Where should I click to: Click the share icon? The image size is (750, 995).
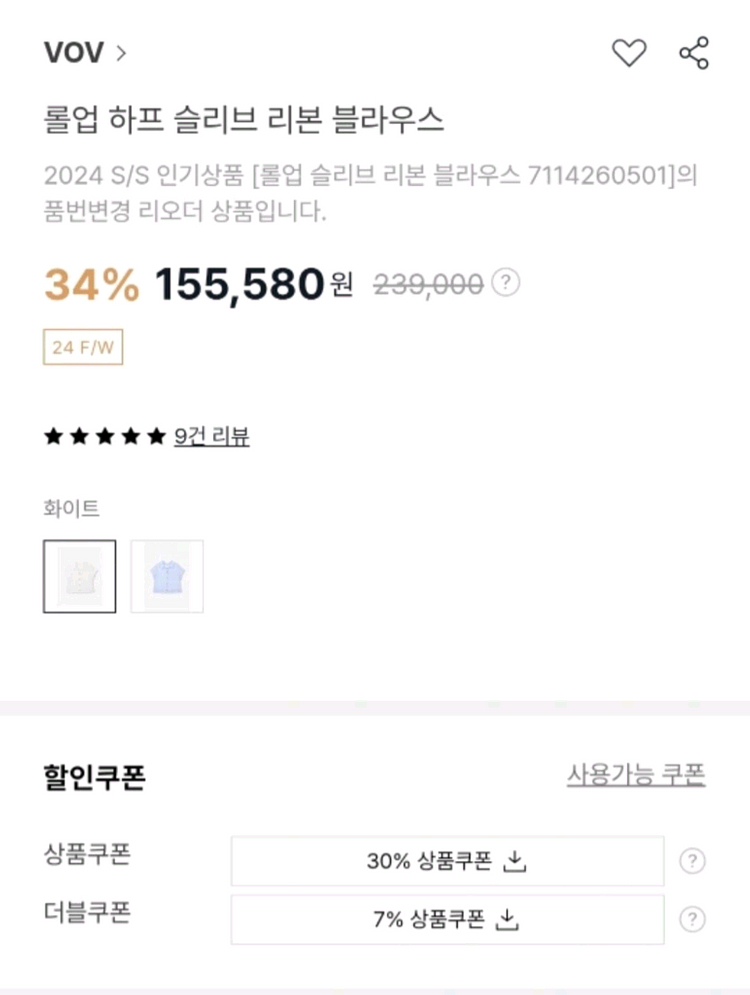[x=694, y=53]
